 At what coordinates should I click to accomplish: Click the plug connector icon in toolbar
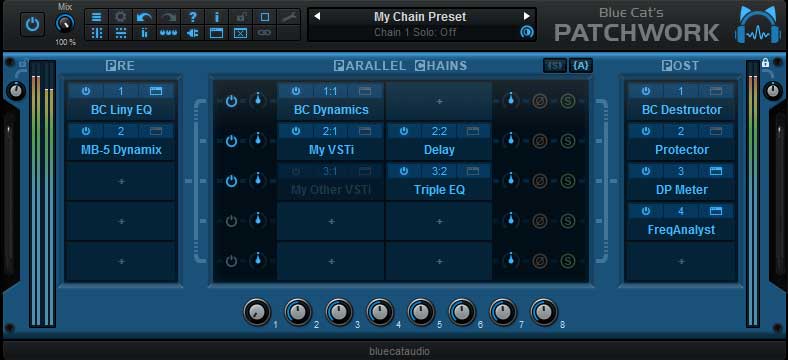pyautogui.click(x=192, y=33)
